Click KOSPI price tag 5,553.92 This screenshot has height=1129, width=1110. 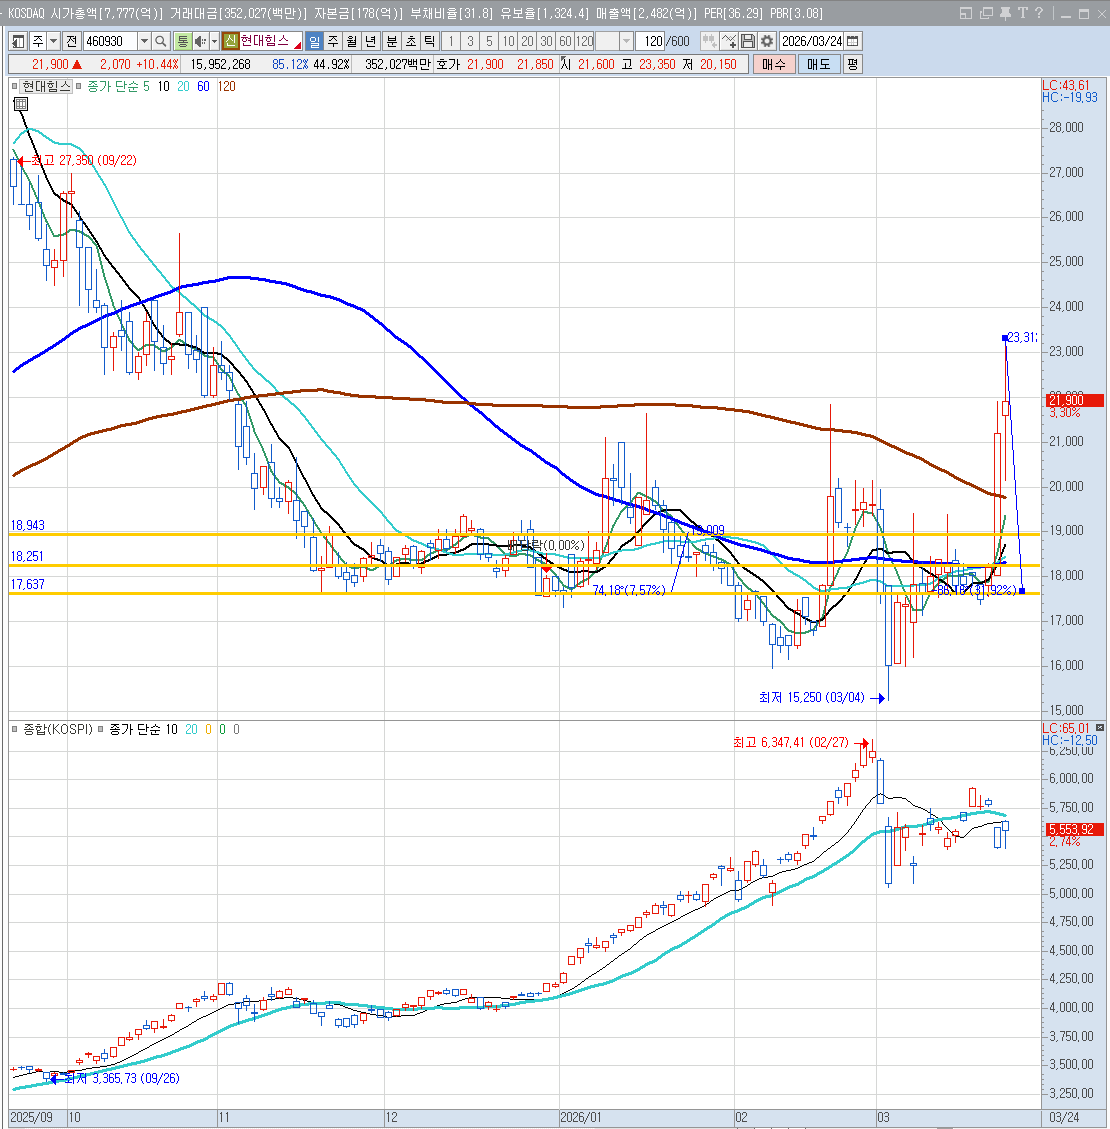click(x=1075, y=829)
